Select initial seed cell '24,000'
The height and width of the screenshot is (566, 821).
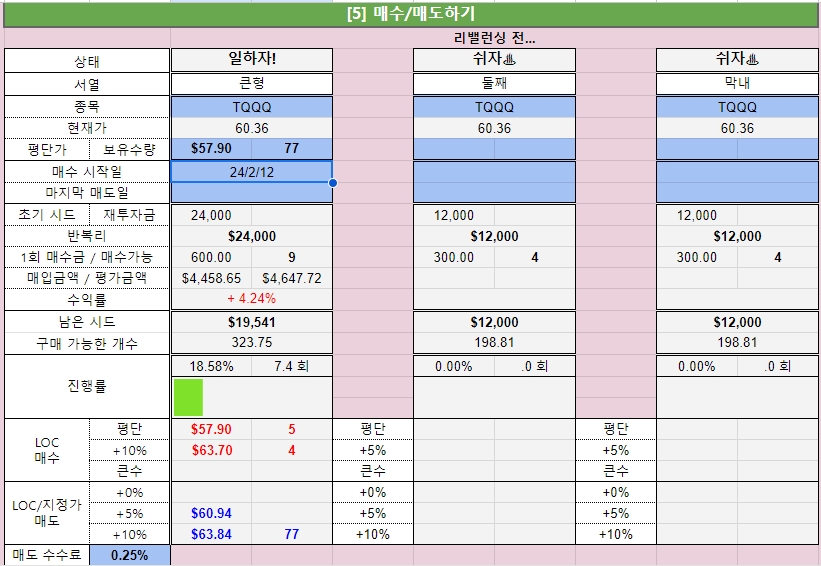(211, 215)
